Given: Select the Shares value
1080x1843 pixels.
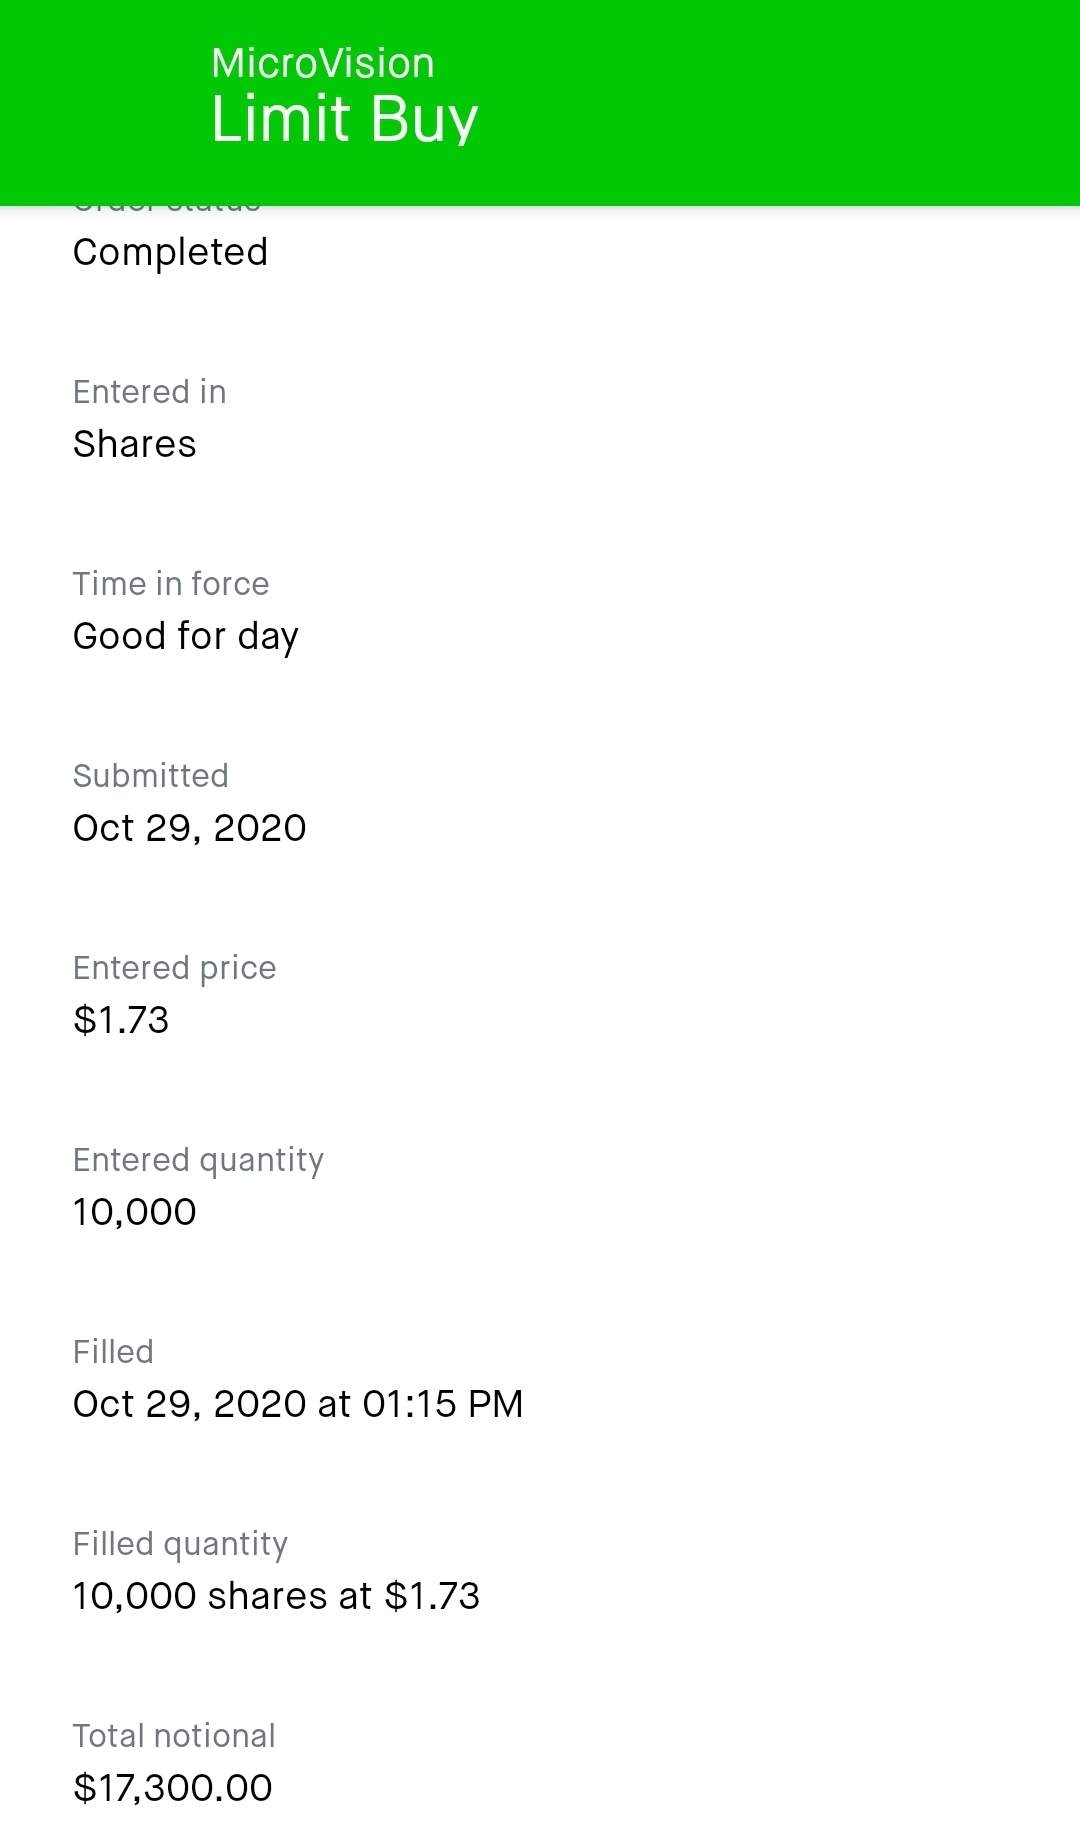Looking at the screenshot, I should 134,444.
